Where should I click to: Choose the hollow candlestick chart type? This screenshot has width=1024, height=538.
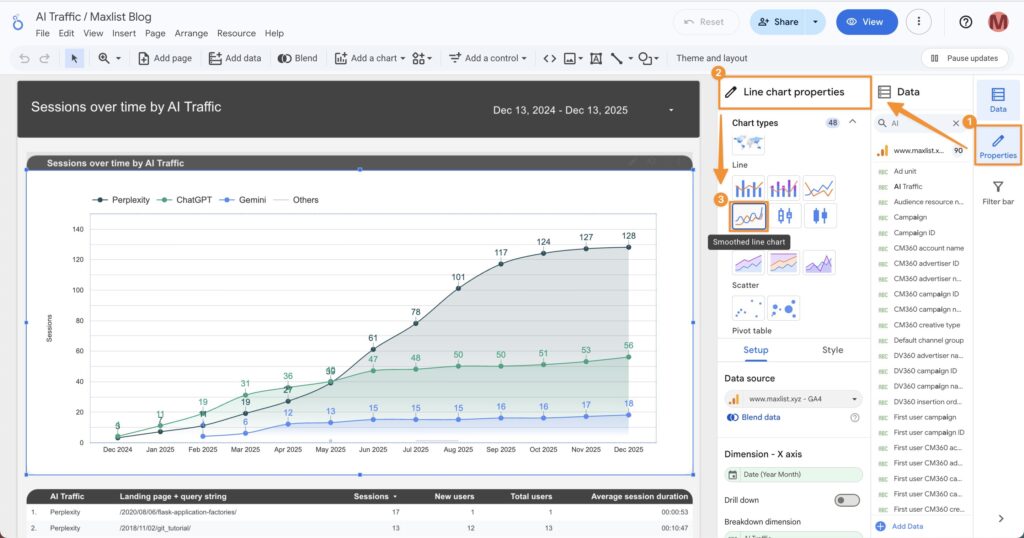[784, 215]
